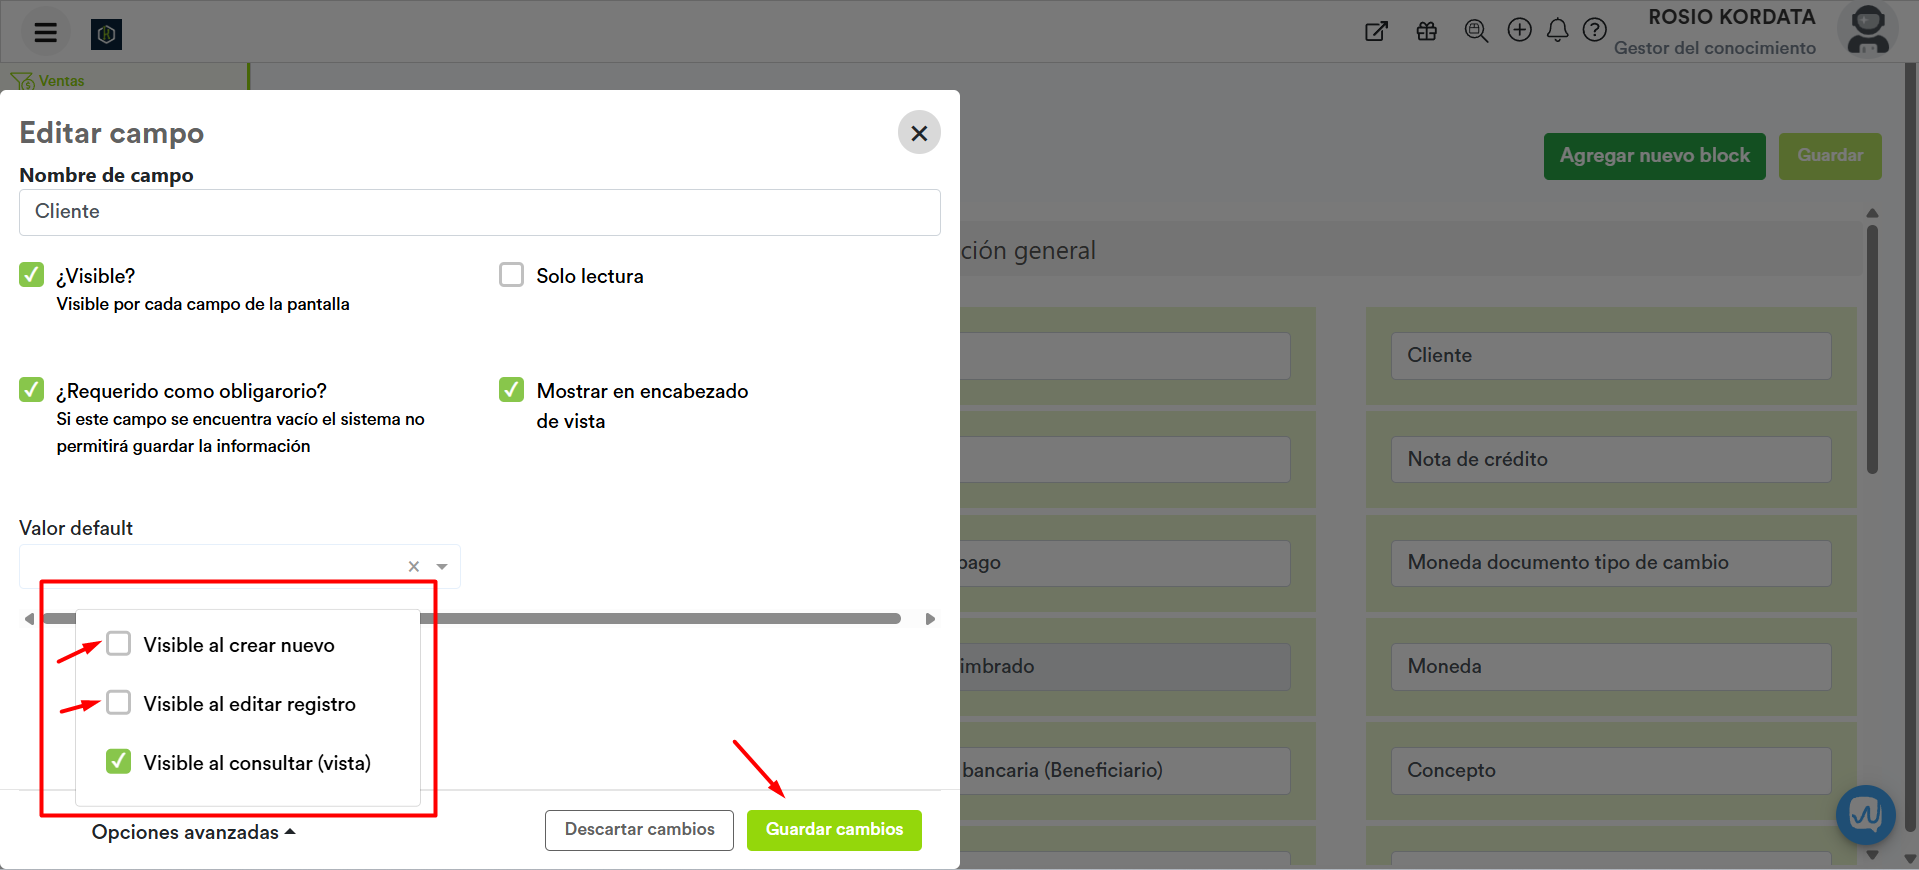Viewport: 1919px width, 870px height.
Task: Click the gift icon in header
Action: (1427, 31)
